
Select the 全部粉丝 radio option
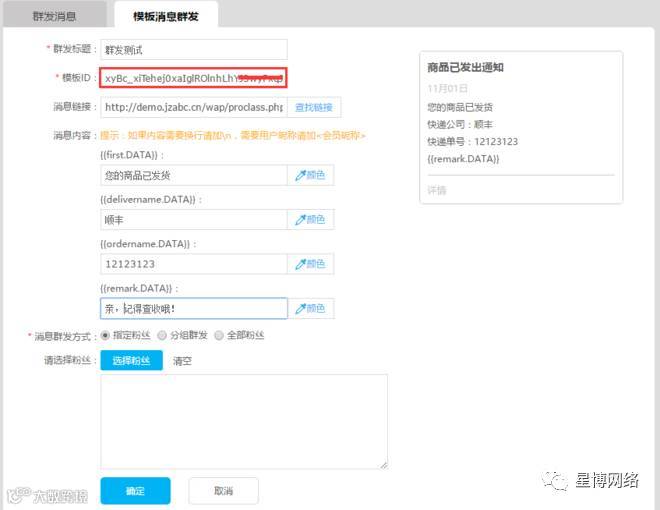tap(219, 335)
